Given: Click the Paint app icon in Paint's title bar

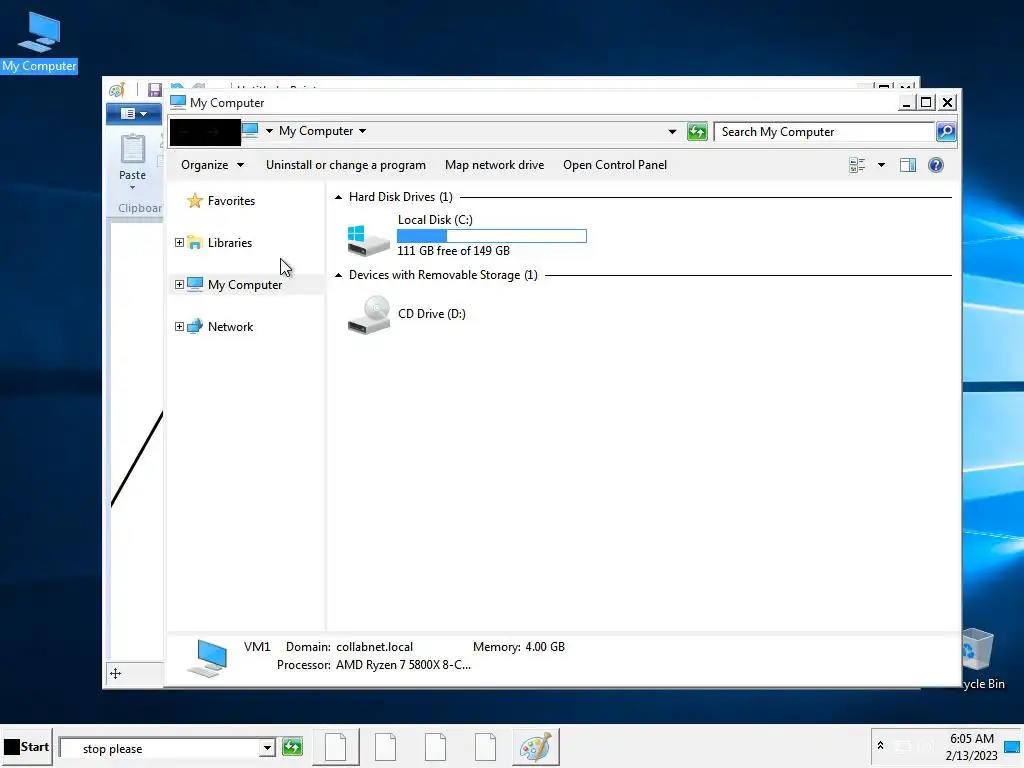Looking at the screenshot, I should [x=117, y=90].
